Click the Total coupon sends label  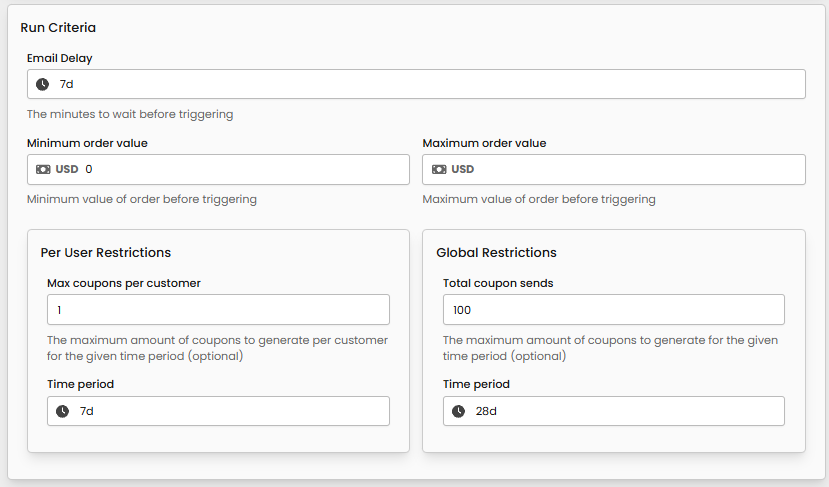(x=498, y=283)
